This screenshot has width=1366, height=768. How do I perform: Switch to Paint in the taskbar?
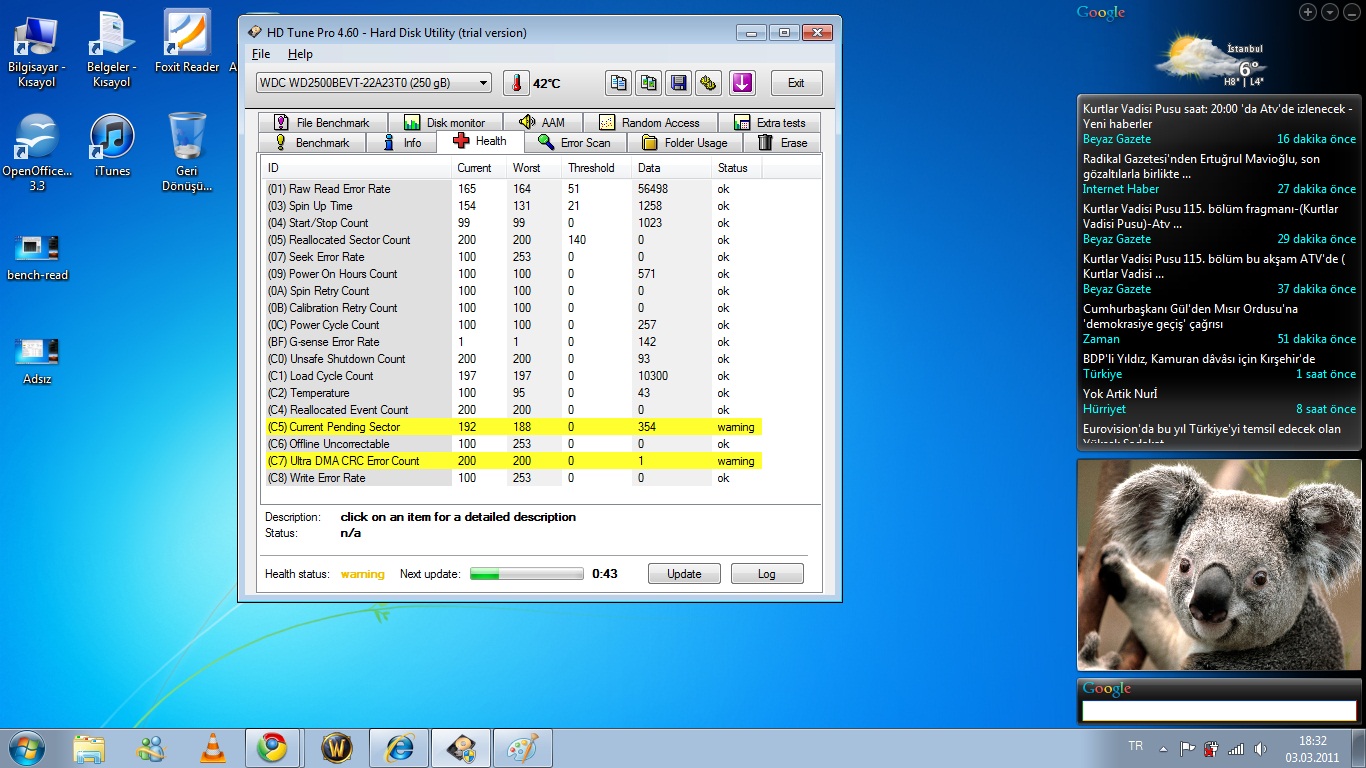click(522, 748)
